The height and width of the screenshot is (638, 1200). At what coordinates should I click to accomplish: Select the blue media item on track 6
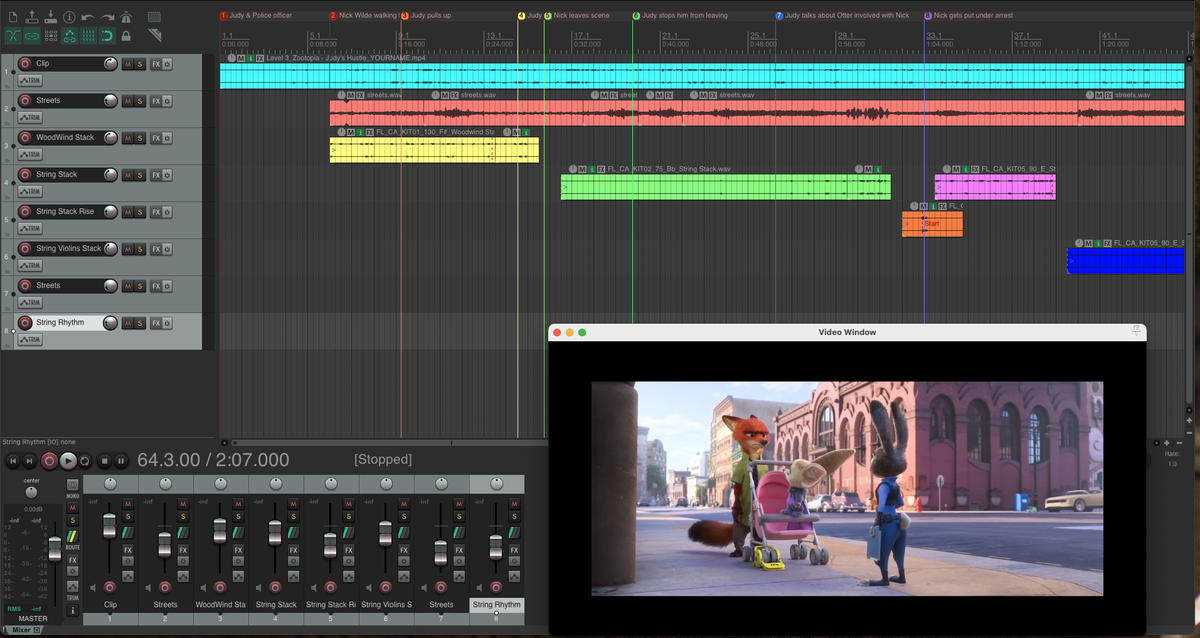pos(1126,261)
